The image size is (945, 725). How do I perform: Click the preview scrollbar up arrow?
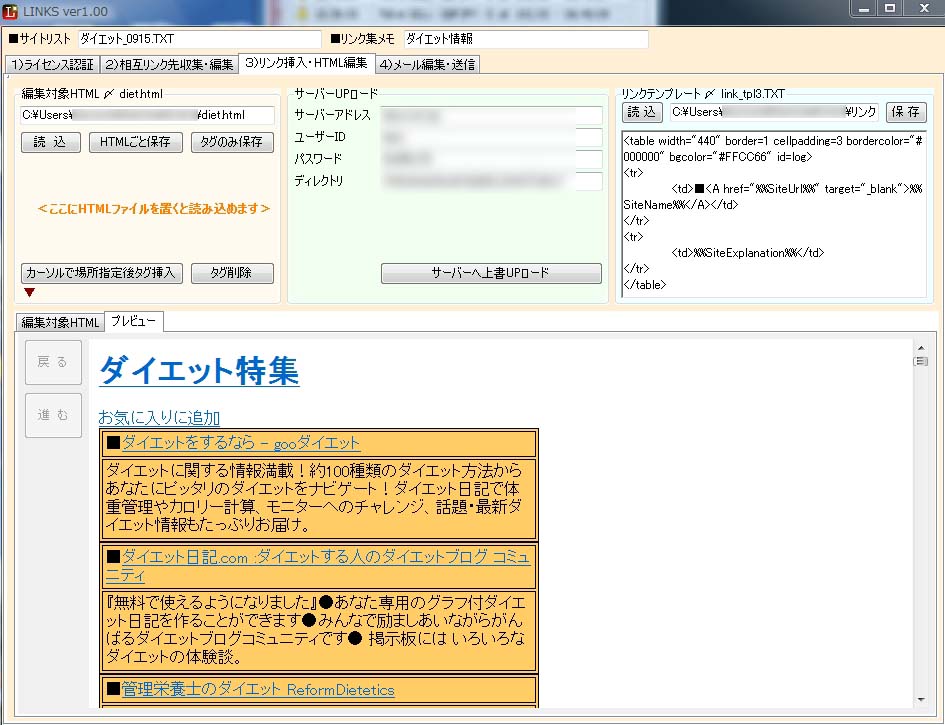tap(921, 348)
